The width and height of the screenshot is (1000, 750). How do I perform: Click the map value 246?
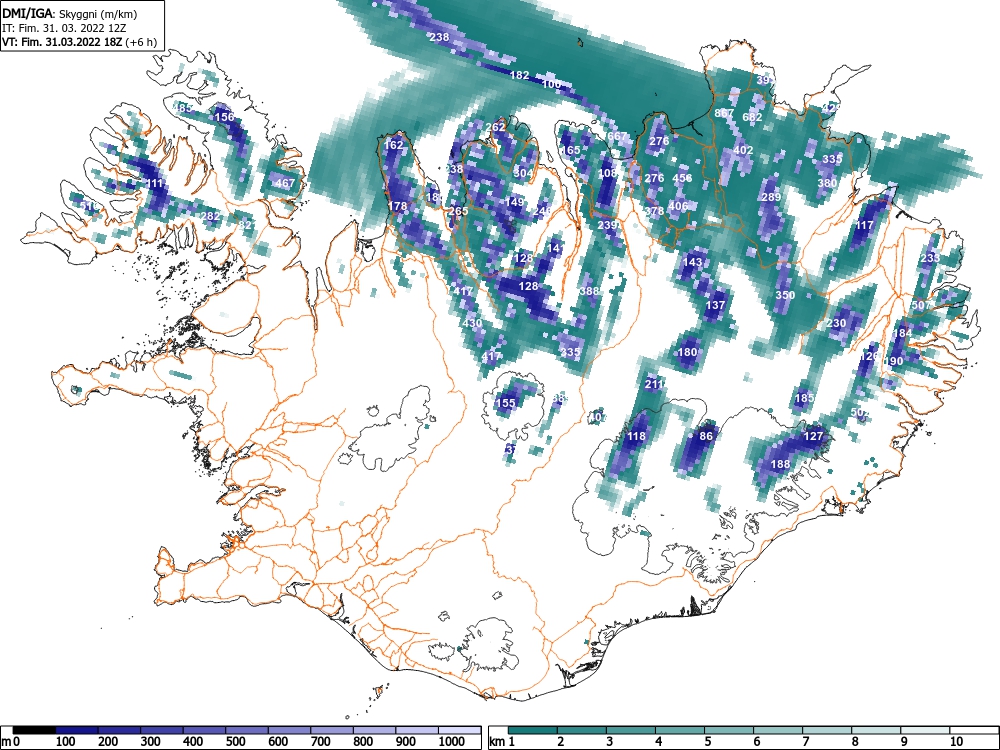click(x=543, y=211)
